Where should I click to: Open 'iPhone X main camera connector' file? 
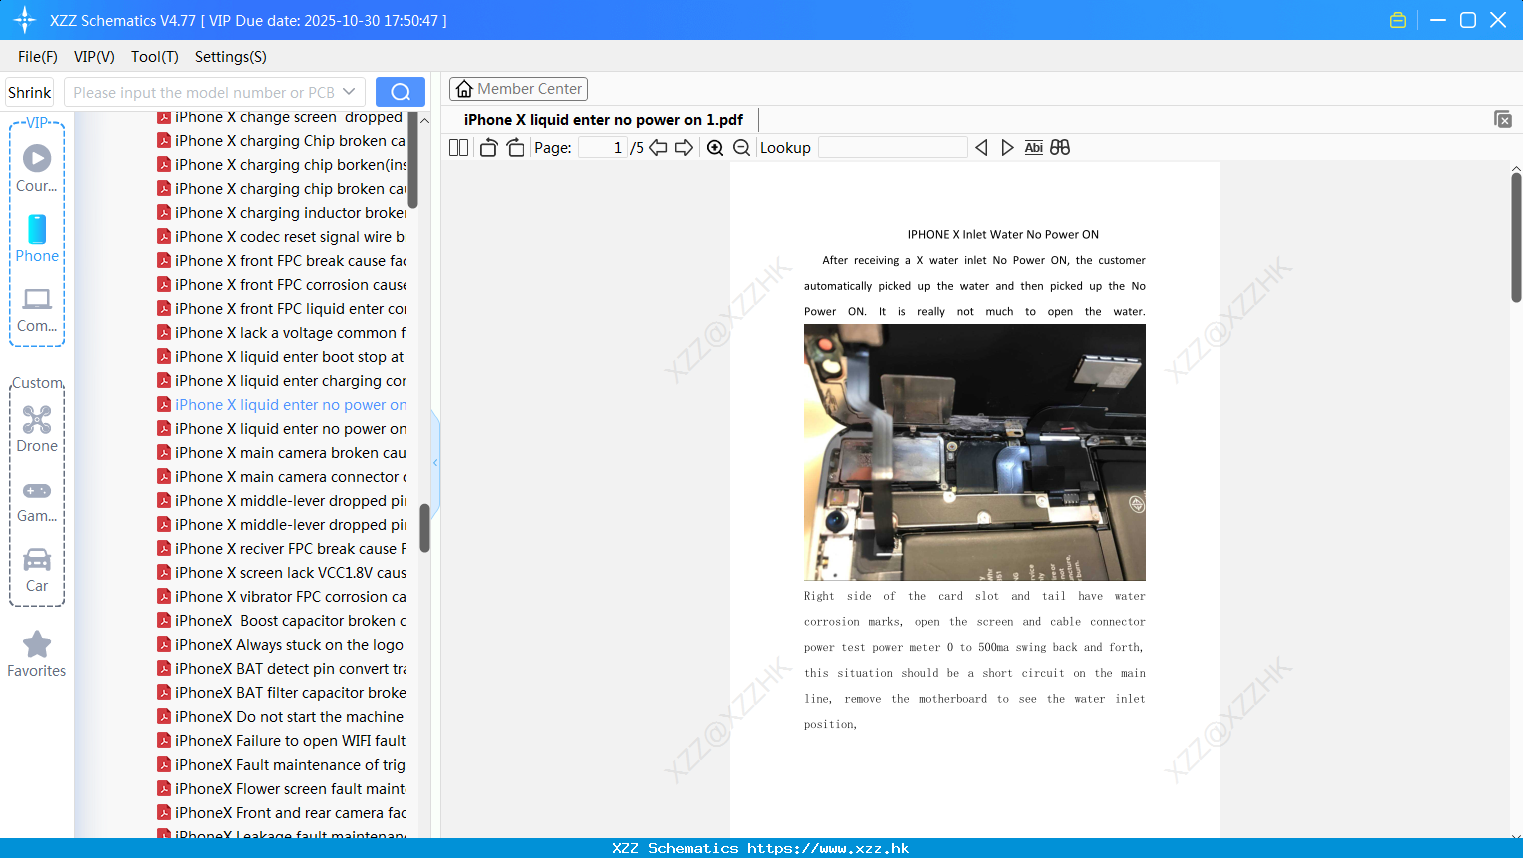point(281,477)
